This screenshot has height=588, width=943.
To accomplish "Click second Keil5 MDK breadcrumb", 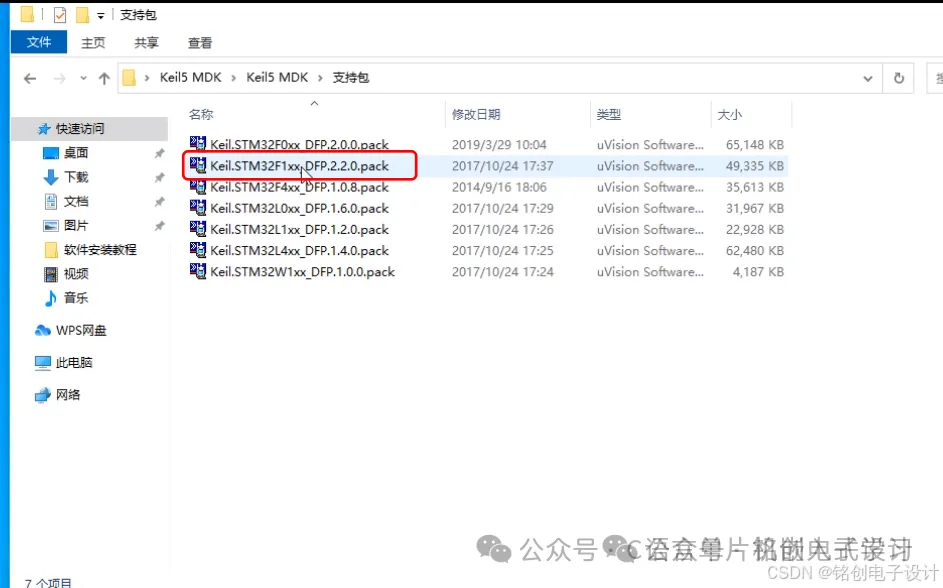I will tap(277, 78).
